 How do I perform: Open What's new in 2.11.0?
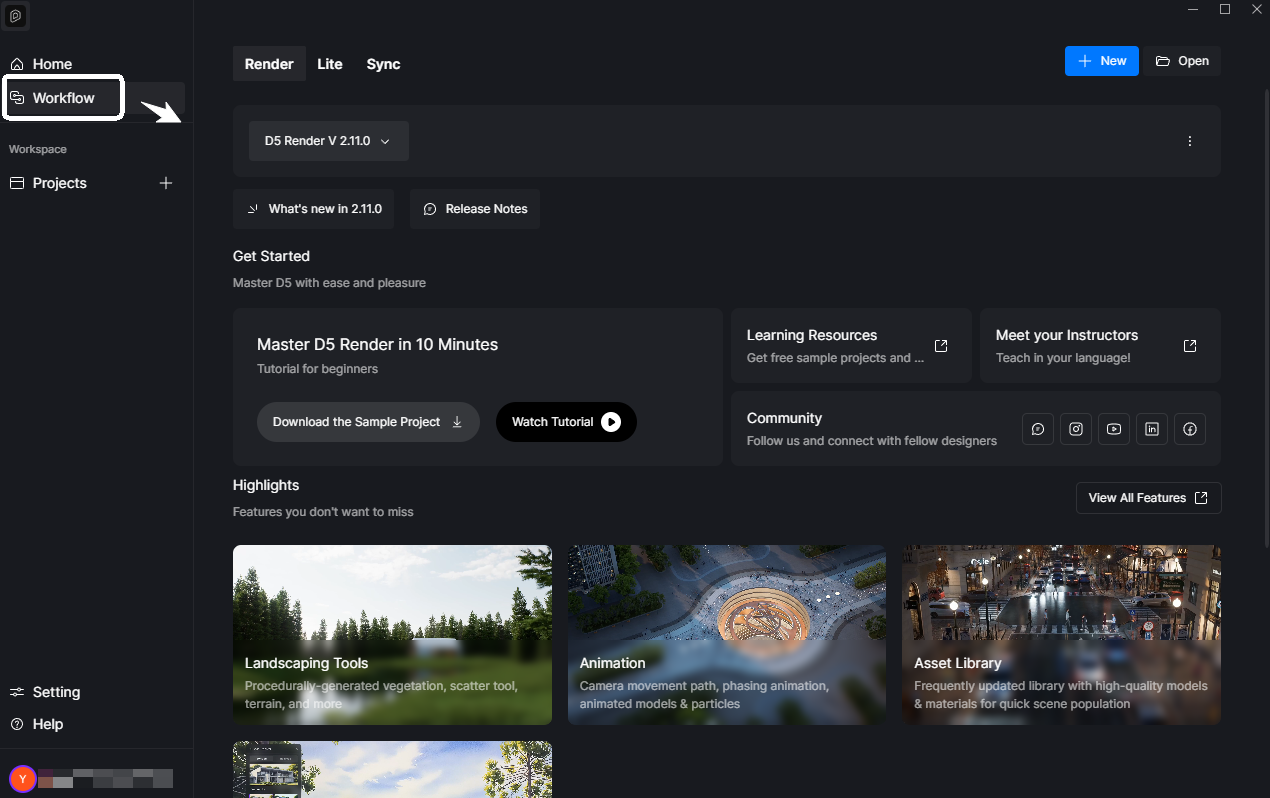pyautogui.click(x=314, y=209)
